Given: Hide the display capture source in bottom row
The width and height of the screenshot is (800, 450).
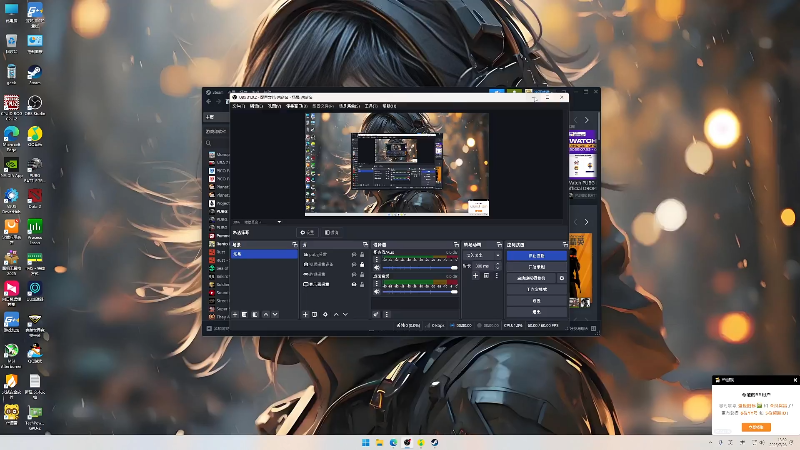Looking at the screenshot, I should click(x=354, y=284).
